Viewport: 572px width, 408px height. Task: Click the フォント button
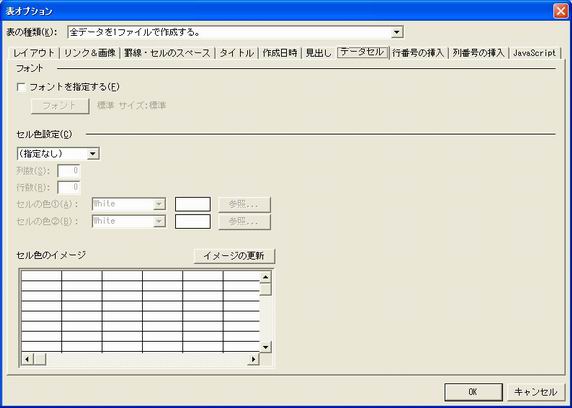click(60, 106)
